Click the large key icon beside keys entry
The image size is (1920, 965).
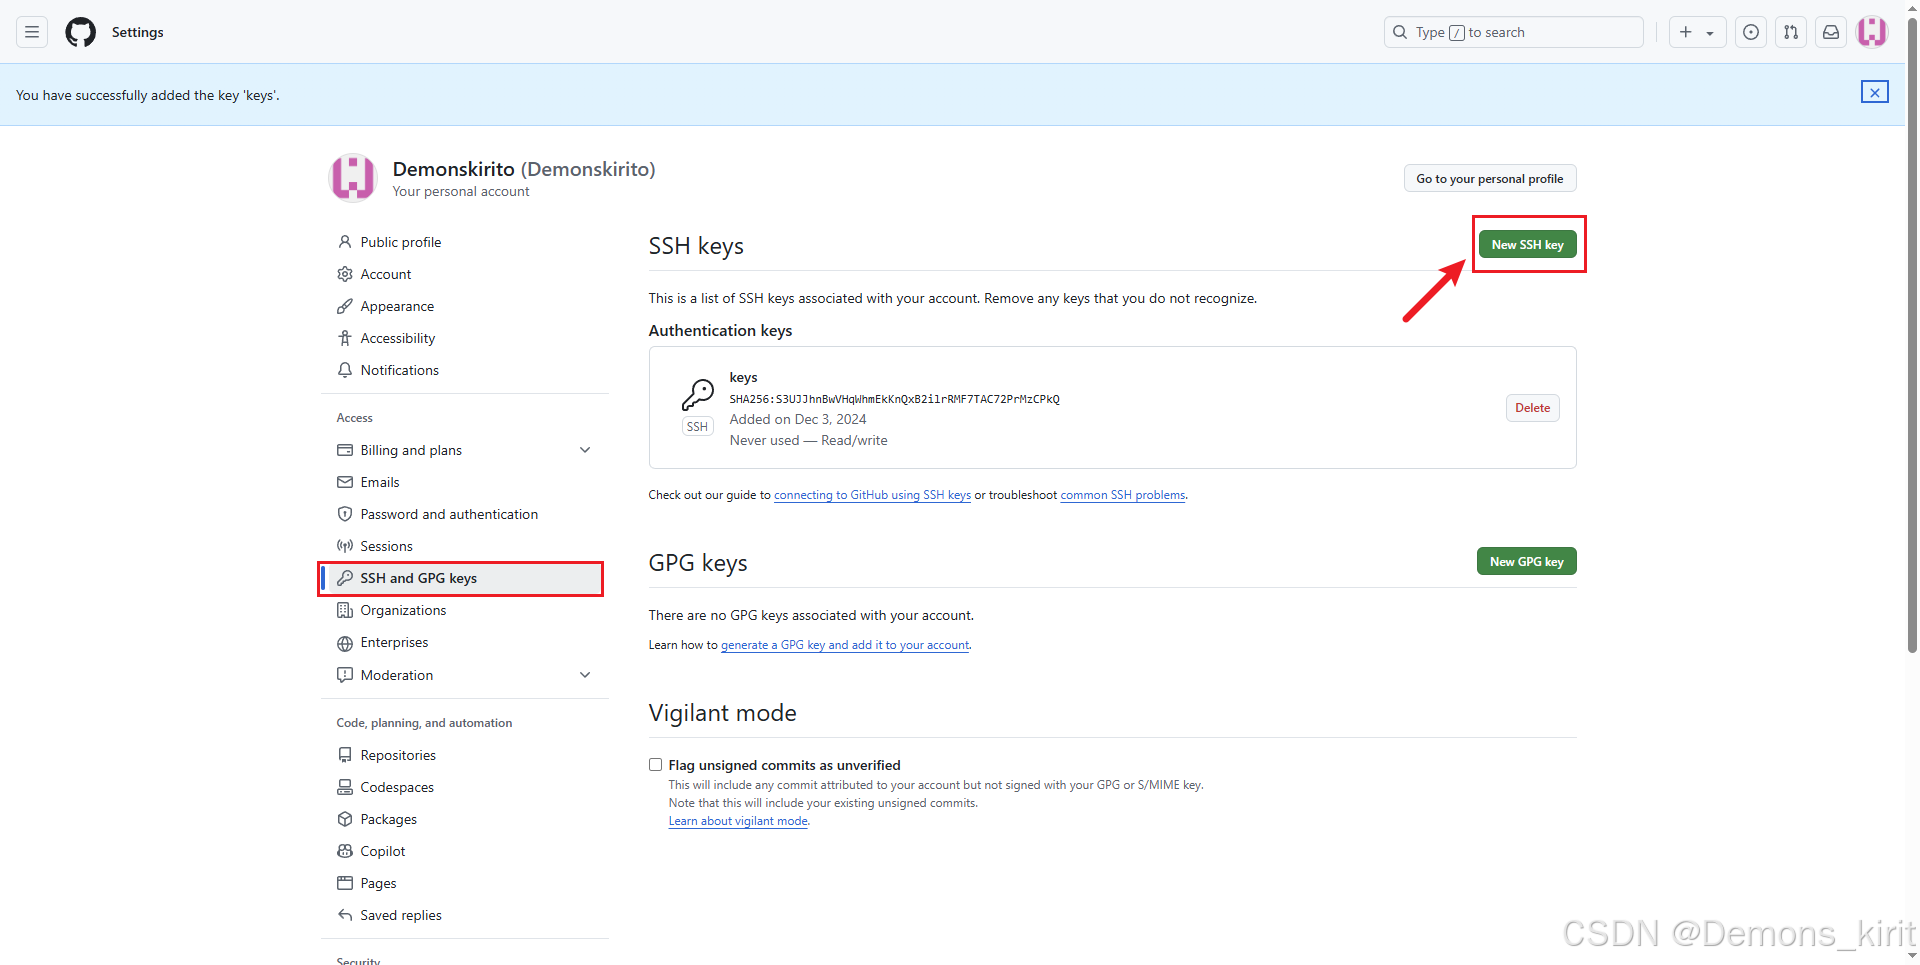pos(698,394)
